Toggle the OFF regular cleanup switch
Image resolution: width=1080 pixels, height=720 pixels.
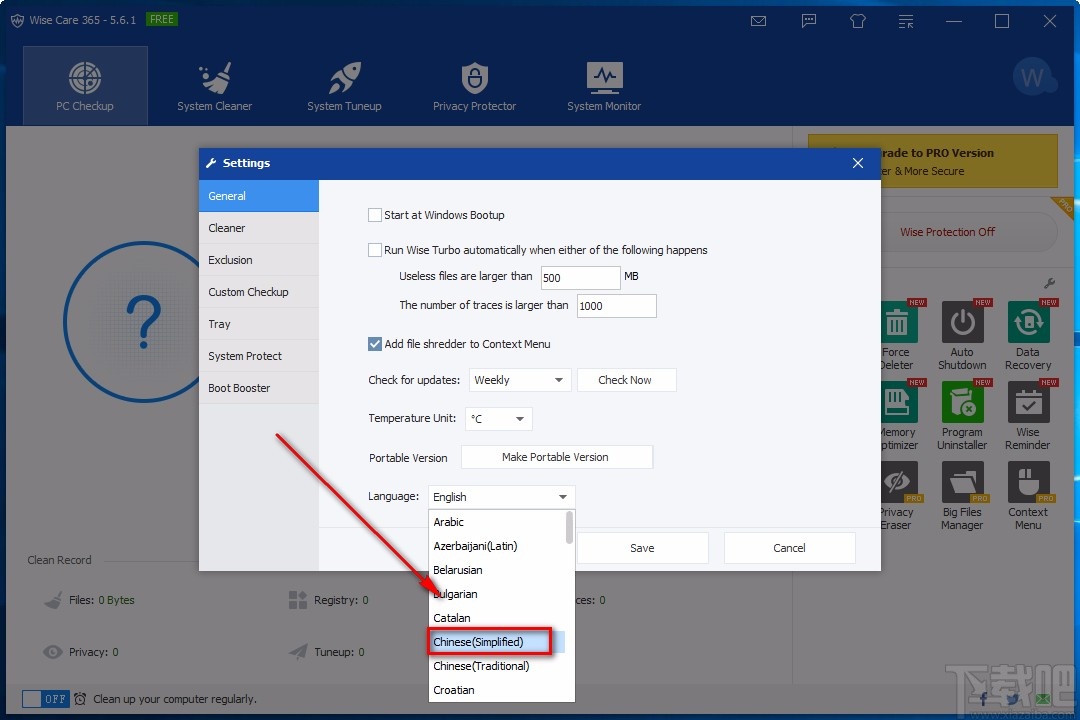click(x=45, y=699)
